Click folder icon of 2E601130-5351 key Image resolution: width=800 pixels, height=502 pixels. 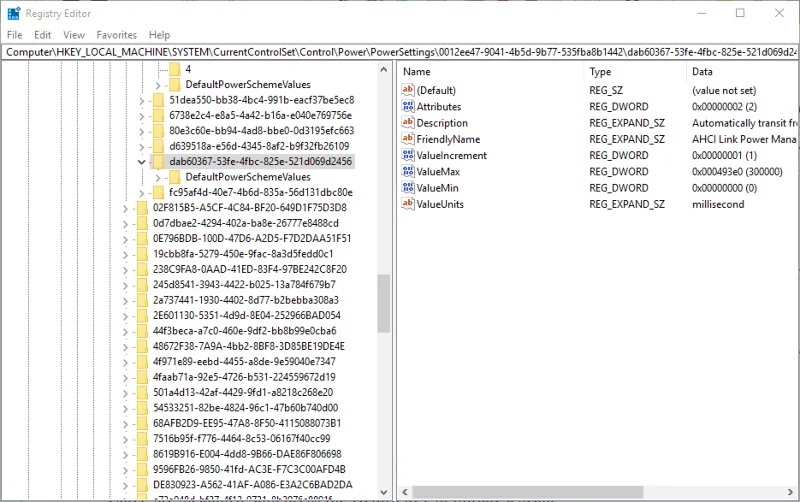142,315
